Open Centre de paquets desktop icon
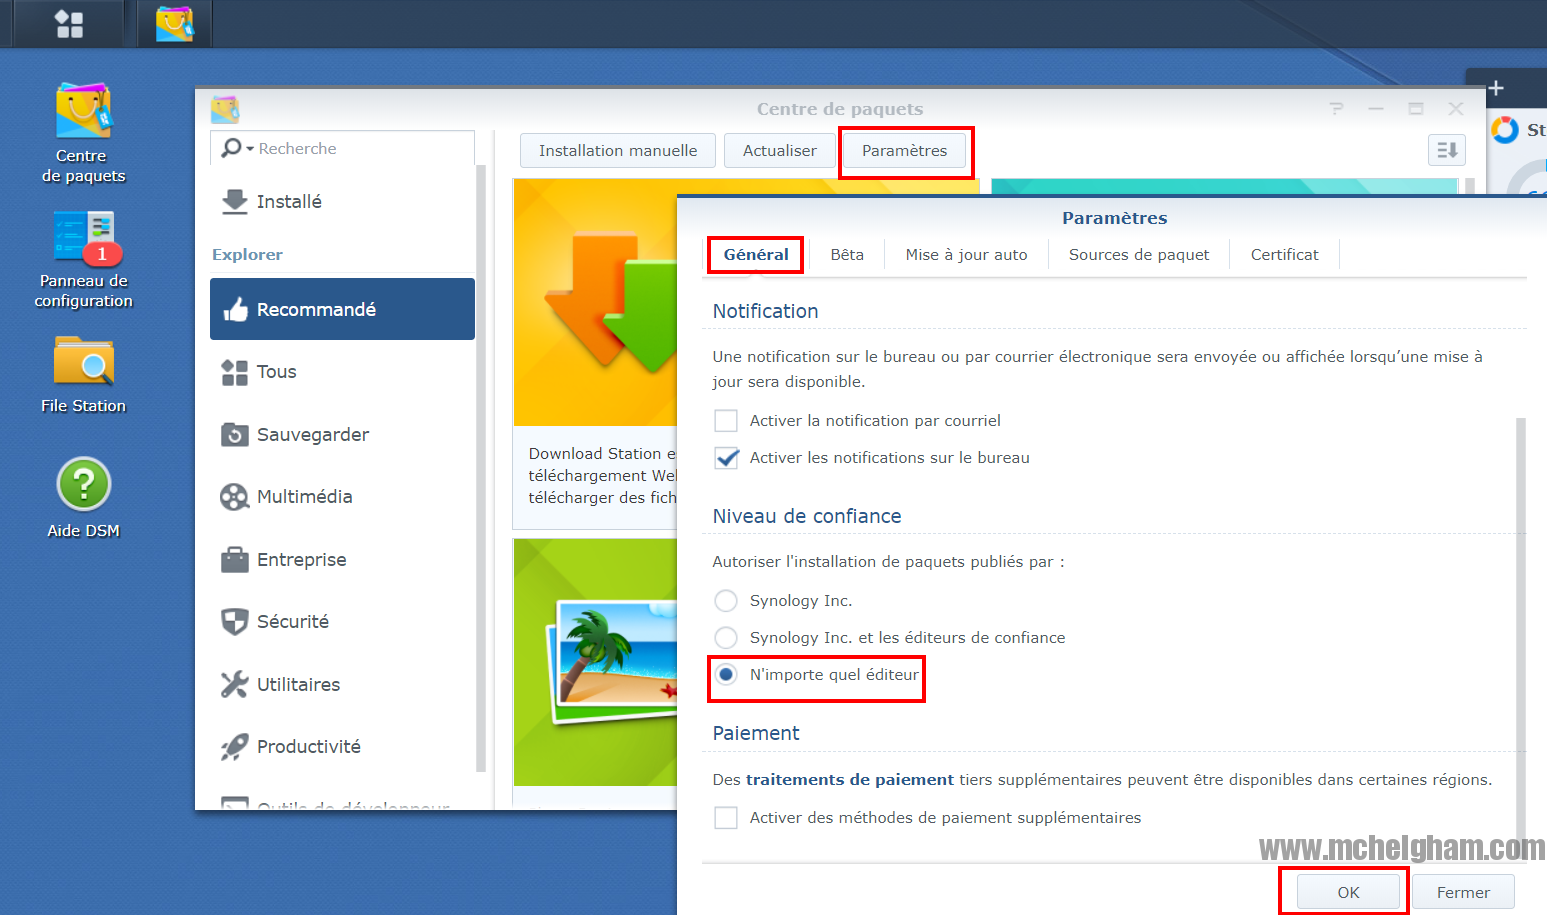The width and height of the screenshot is (1547, 915). pyautogui.click(x=83, y=134)
